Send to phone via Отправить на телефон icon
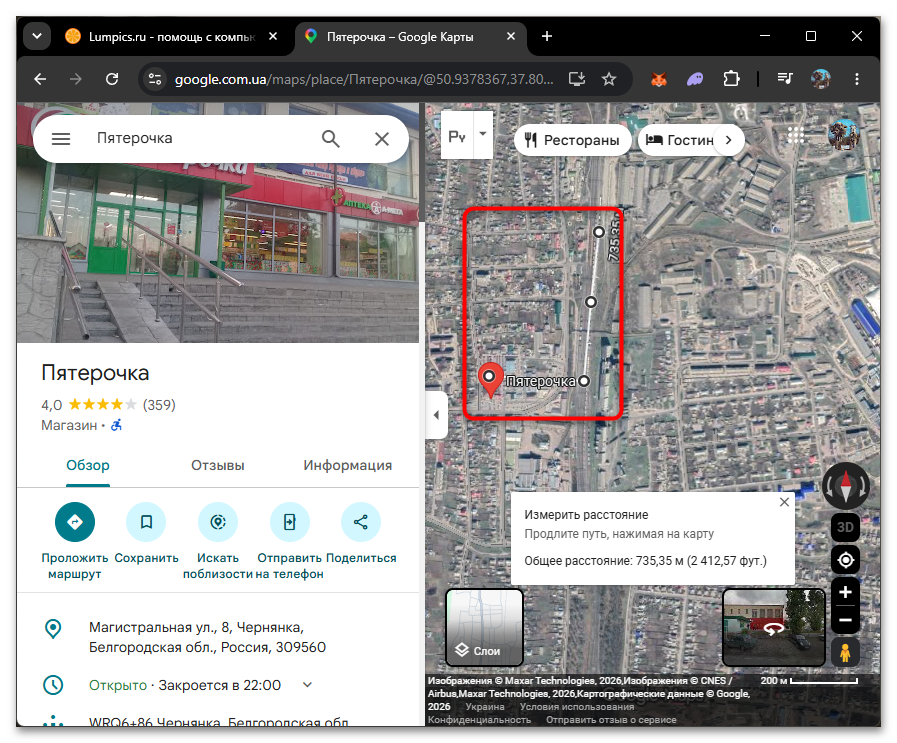 289,522
